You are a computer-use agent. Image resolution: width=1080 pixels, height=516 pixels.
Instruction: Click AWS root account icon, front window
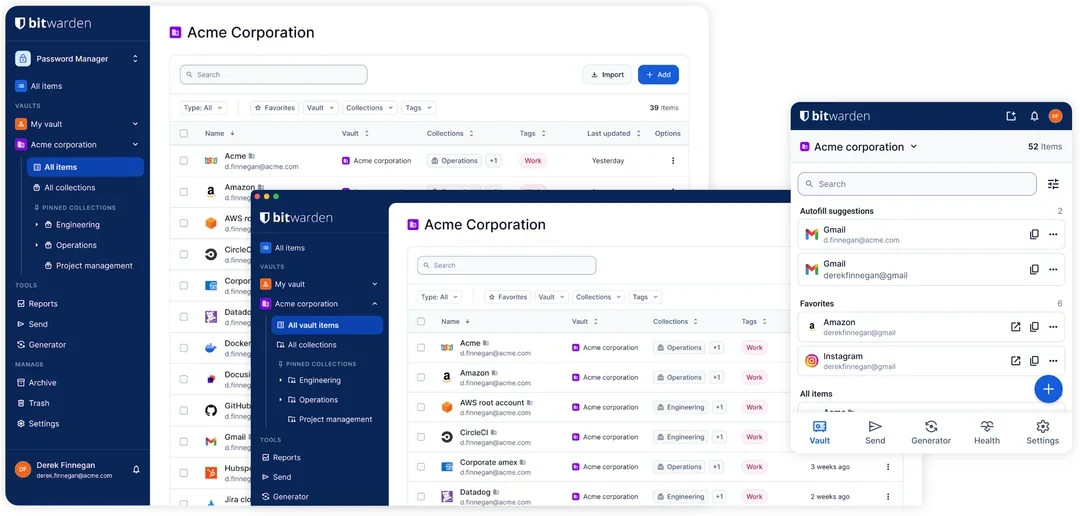point(447,407)
